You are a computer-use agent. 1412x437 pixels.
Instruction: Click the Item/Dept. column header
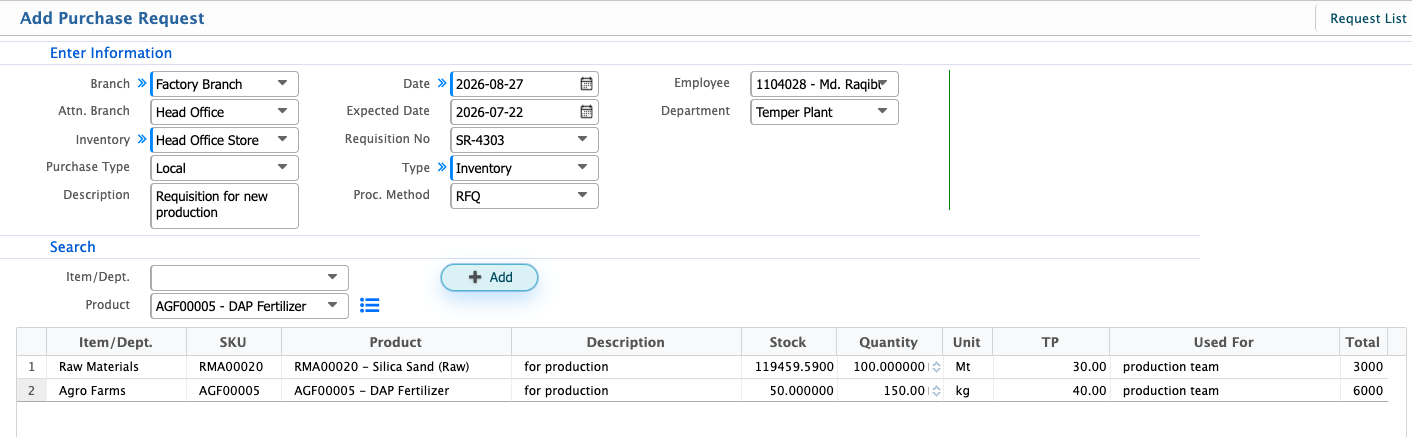point(116,342)
